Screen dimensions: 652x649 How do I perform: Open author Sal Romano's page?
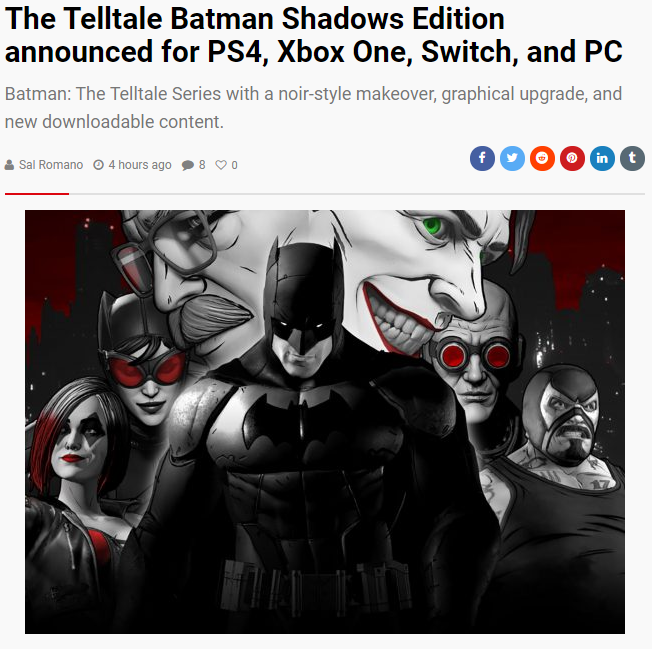coord(51,165)
